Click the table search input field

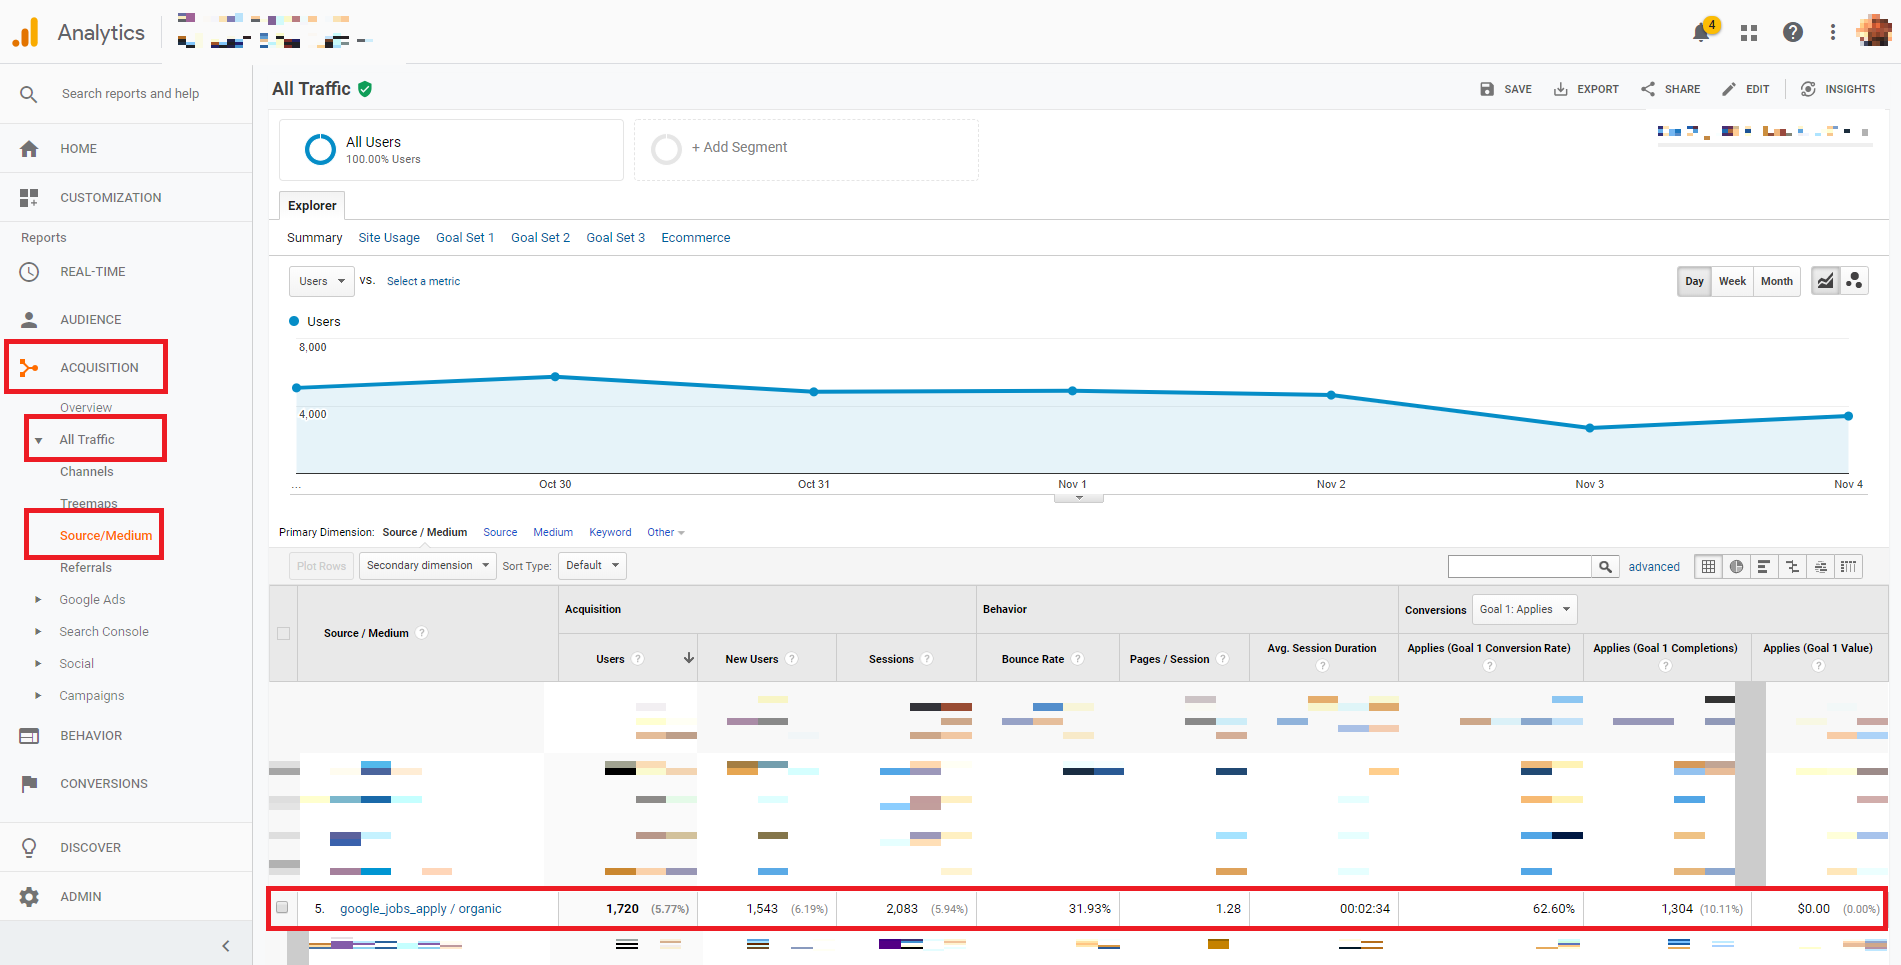1519,567
